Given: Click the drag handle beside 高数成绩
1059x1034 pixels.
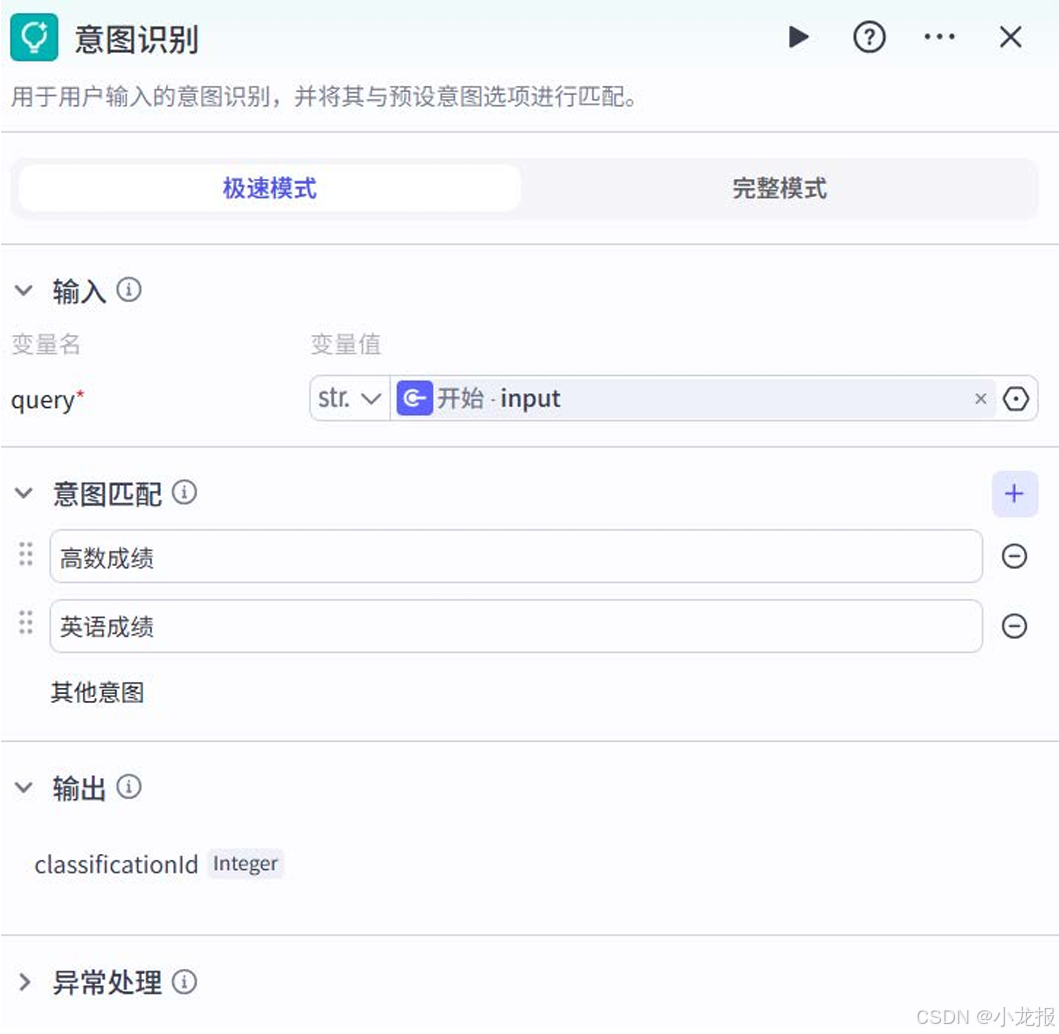Looking at the screenshot, I should [26, 556].
